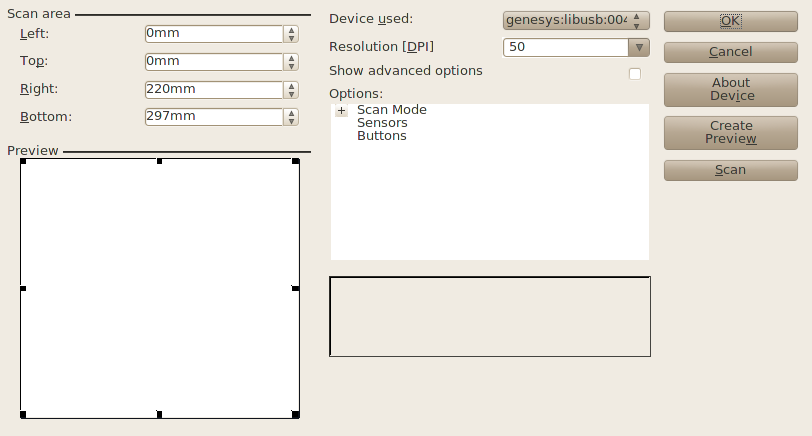Increase the Top value with up arrow

[292, 58]
